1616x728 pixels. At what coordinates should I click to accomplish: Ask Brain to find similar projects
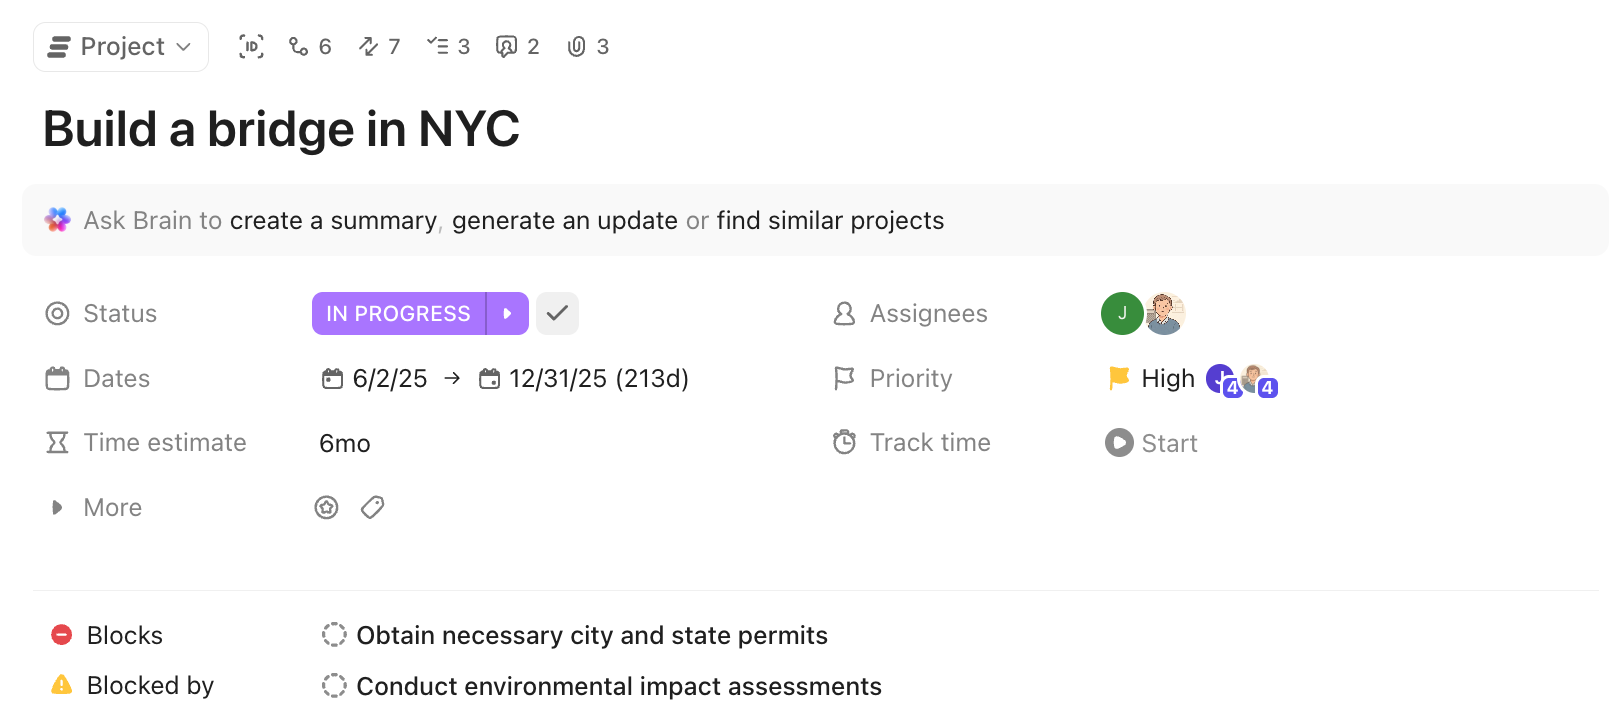(830, 220)
